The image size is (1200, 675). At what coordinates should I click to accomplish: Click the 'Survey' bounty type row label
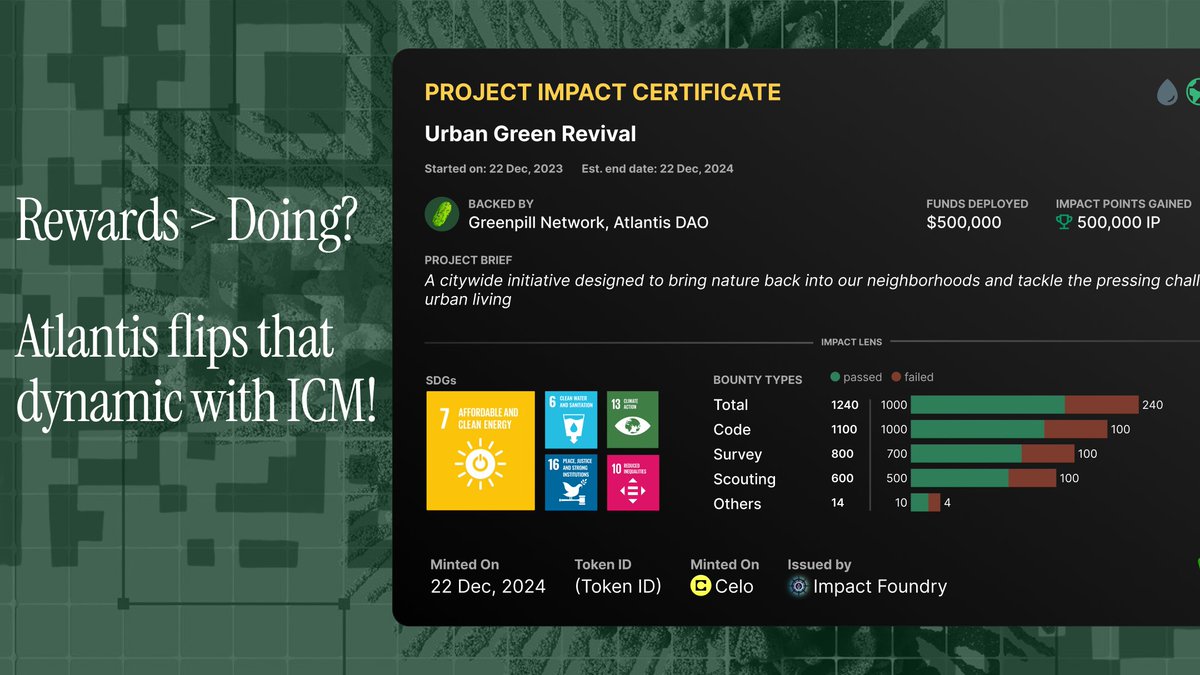(738, 455)
